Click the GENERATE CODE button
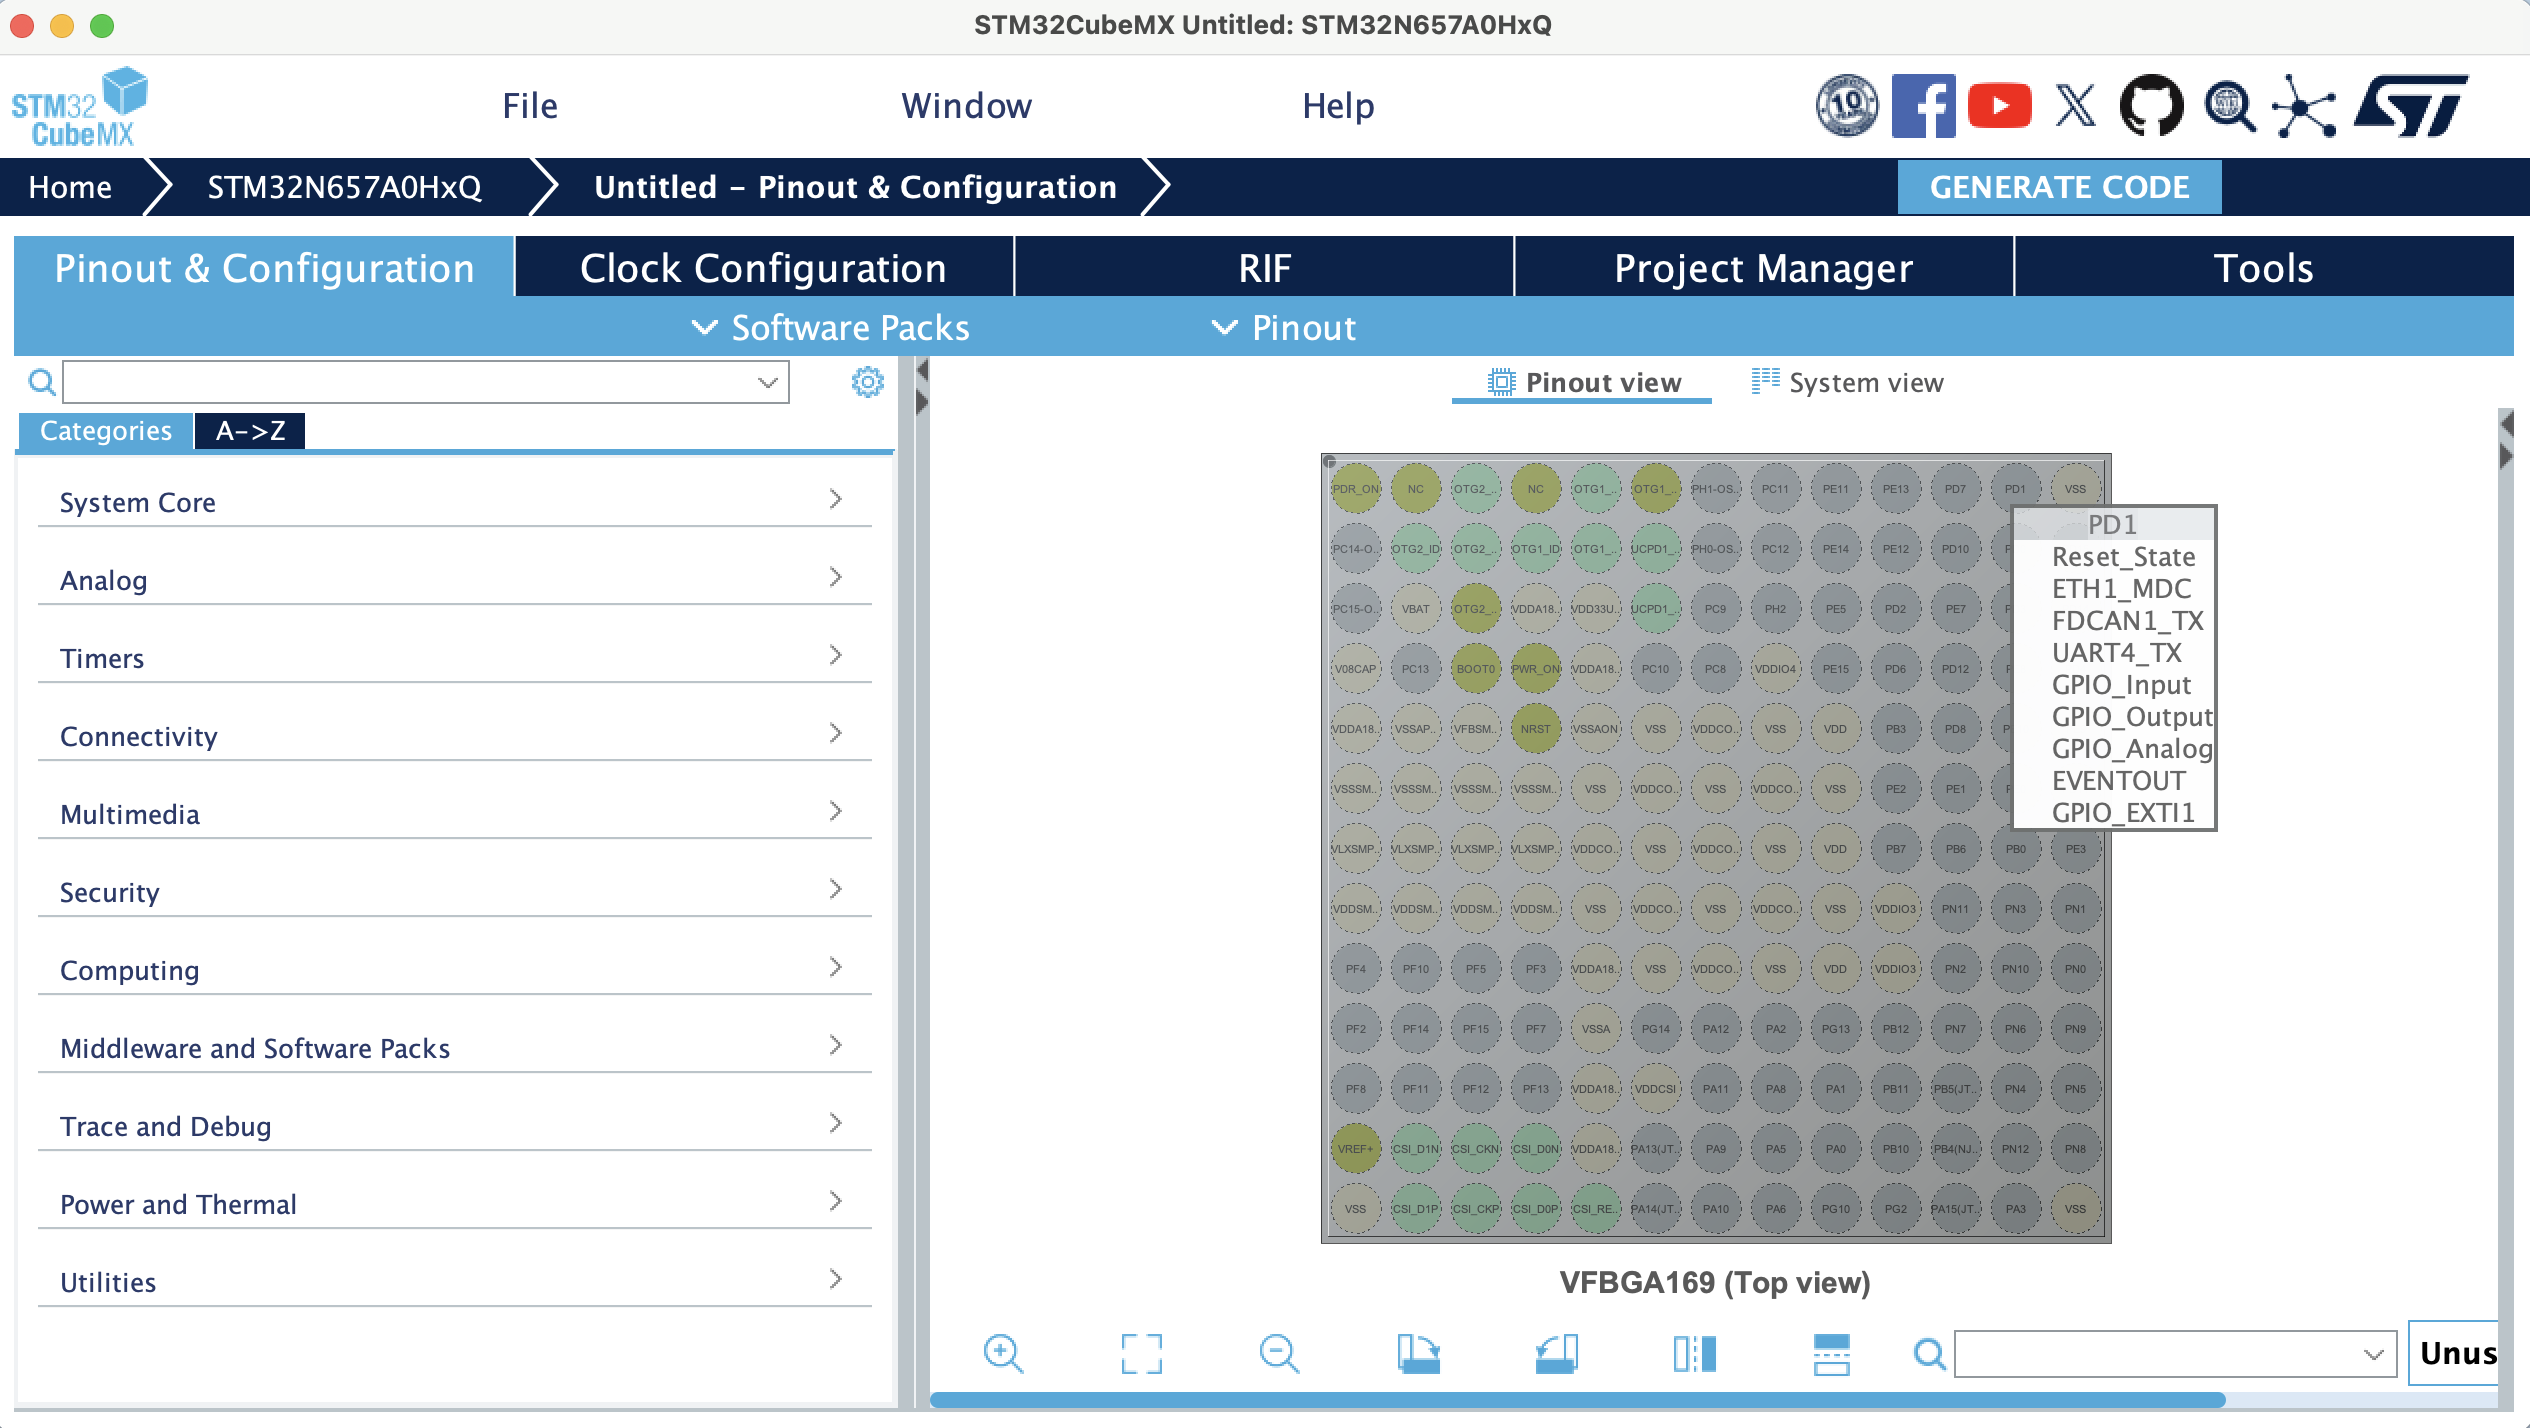This screenshot has width=2530, height=1428. [2059, 186]
